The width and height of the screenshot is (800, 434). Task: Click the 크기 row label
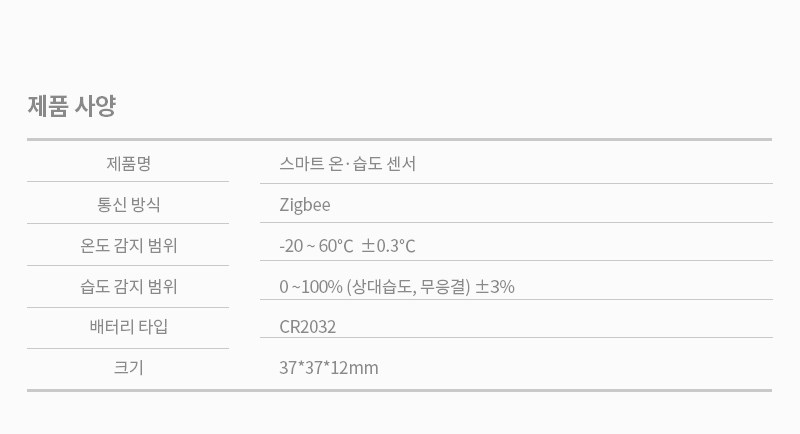pyautogui.click(x=127, y=368)
